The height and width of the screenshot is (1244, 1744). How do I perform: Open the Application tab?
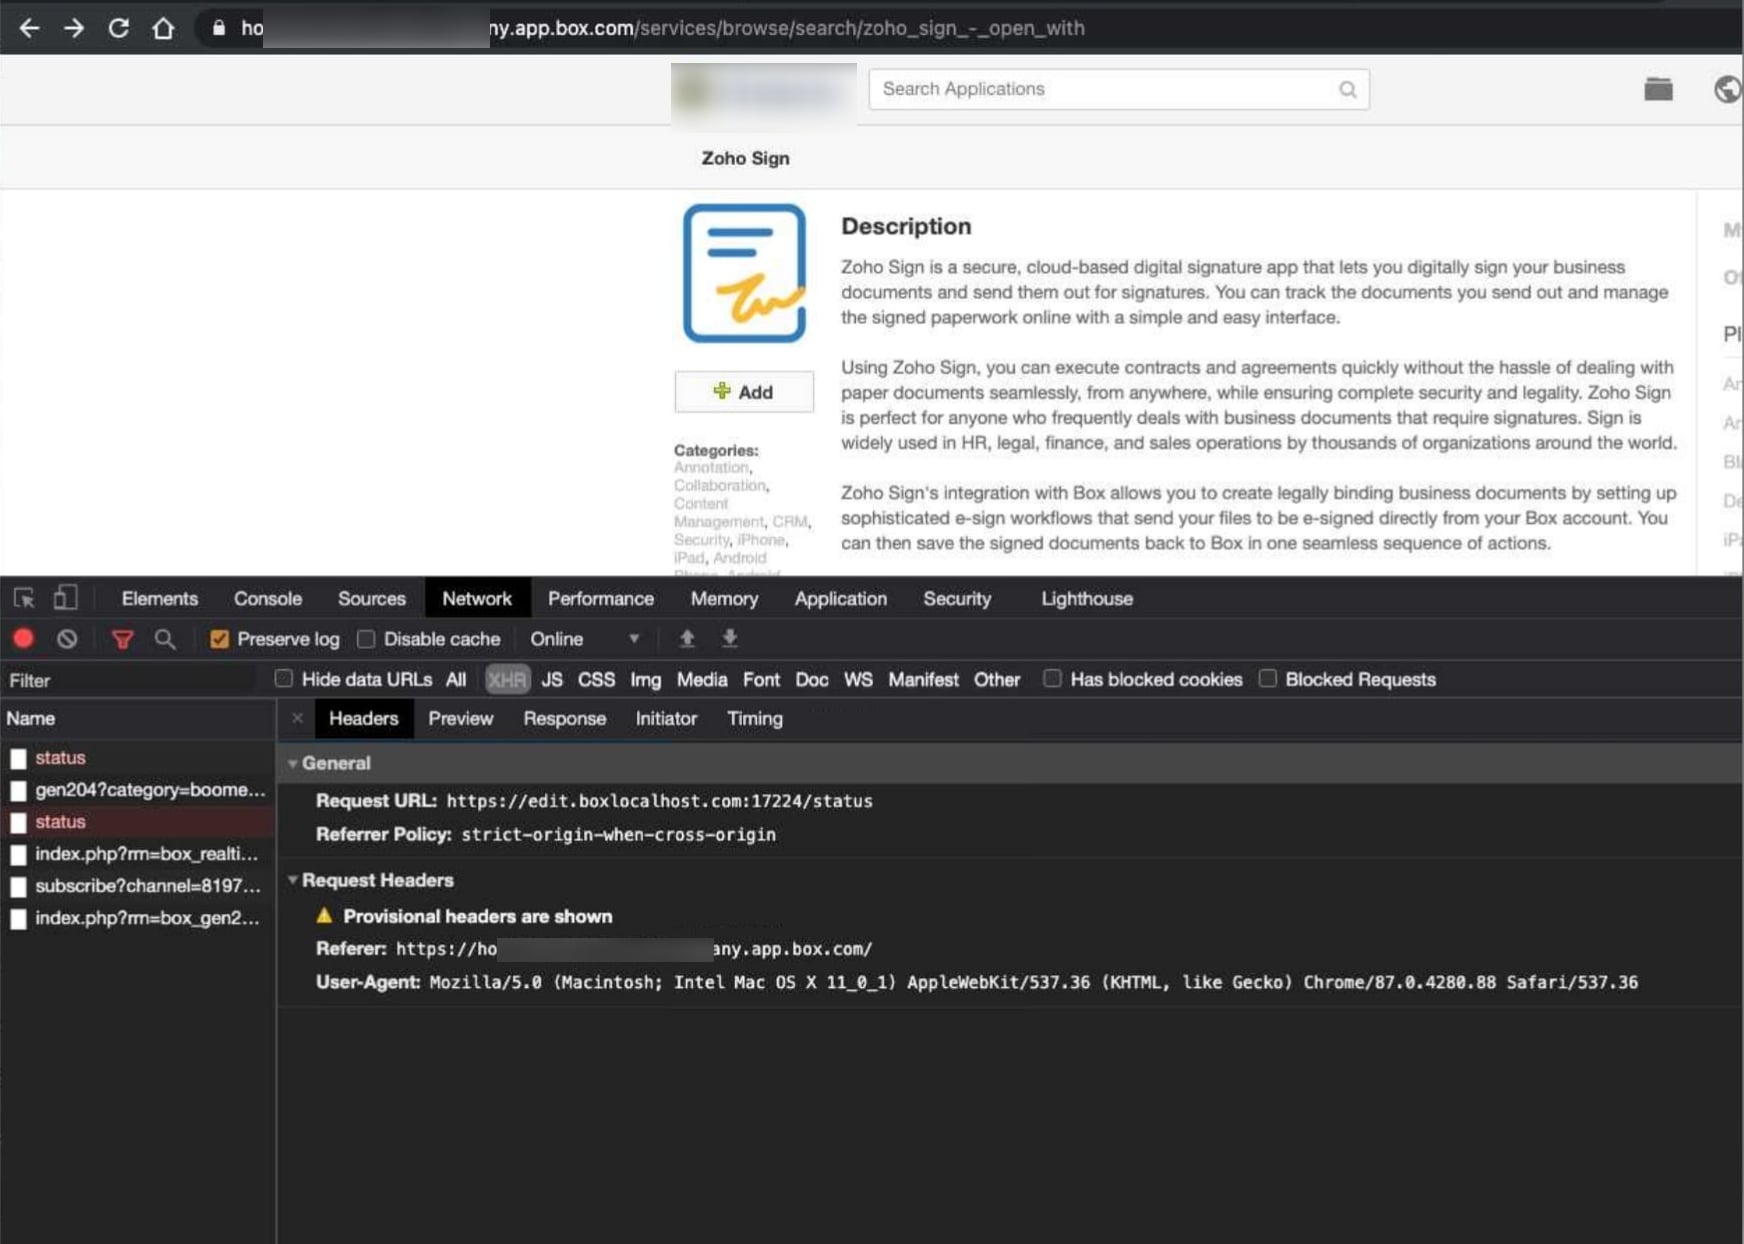(841, 598)
